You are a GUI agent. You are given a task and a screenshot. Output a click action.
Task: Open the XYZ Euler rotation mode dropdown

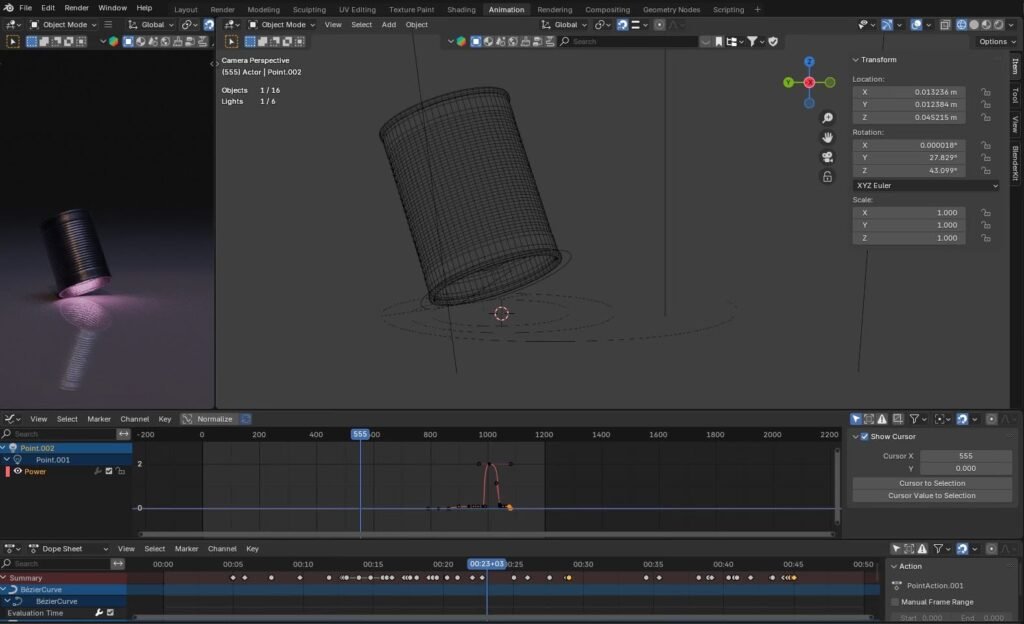pyautogui.click(x=926, y=186)
